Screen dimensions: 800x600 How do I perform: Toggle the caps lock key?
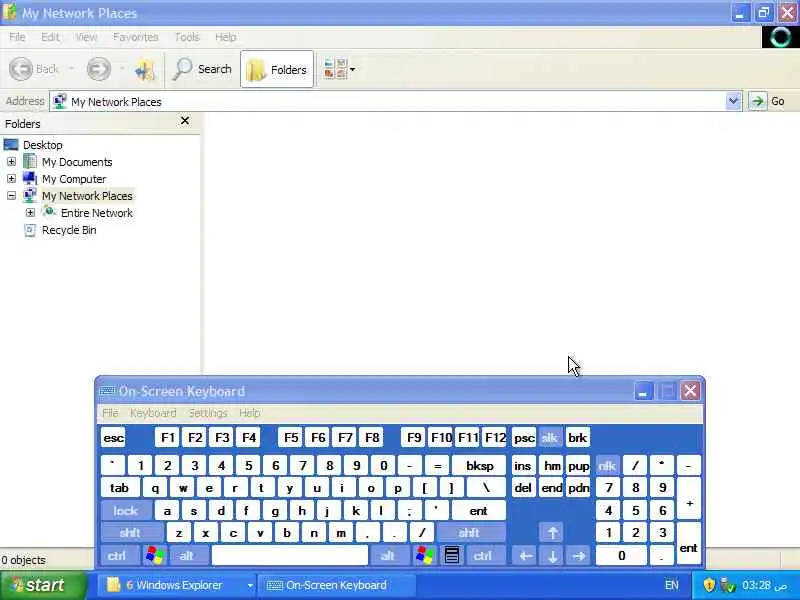126,511
